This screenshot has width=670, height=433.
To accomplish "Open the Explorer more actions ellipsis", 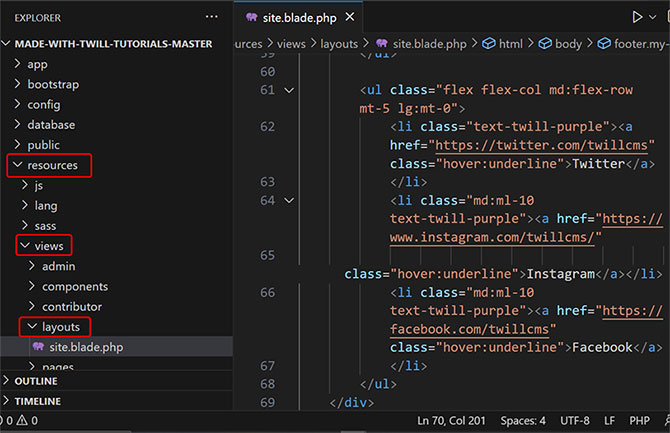I will pos(211,17).
